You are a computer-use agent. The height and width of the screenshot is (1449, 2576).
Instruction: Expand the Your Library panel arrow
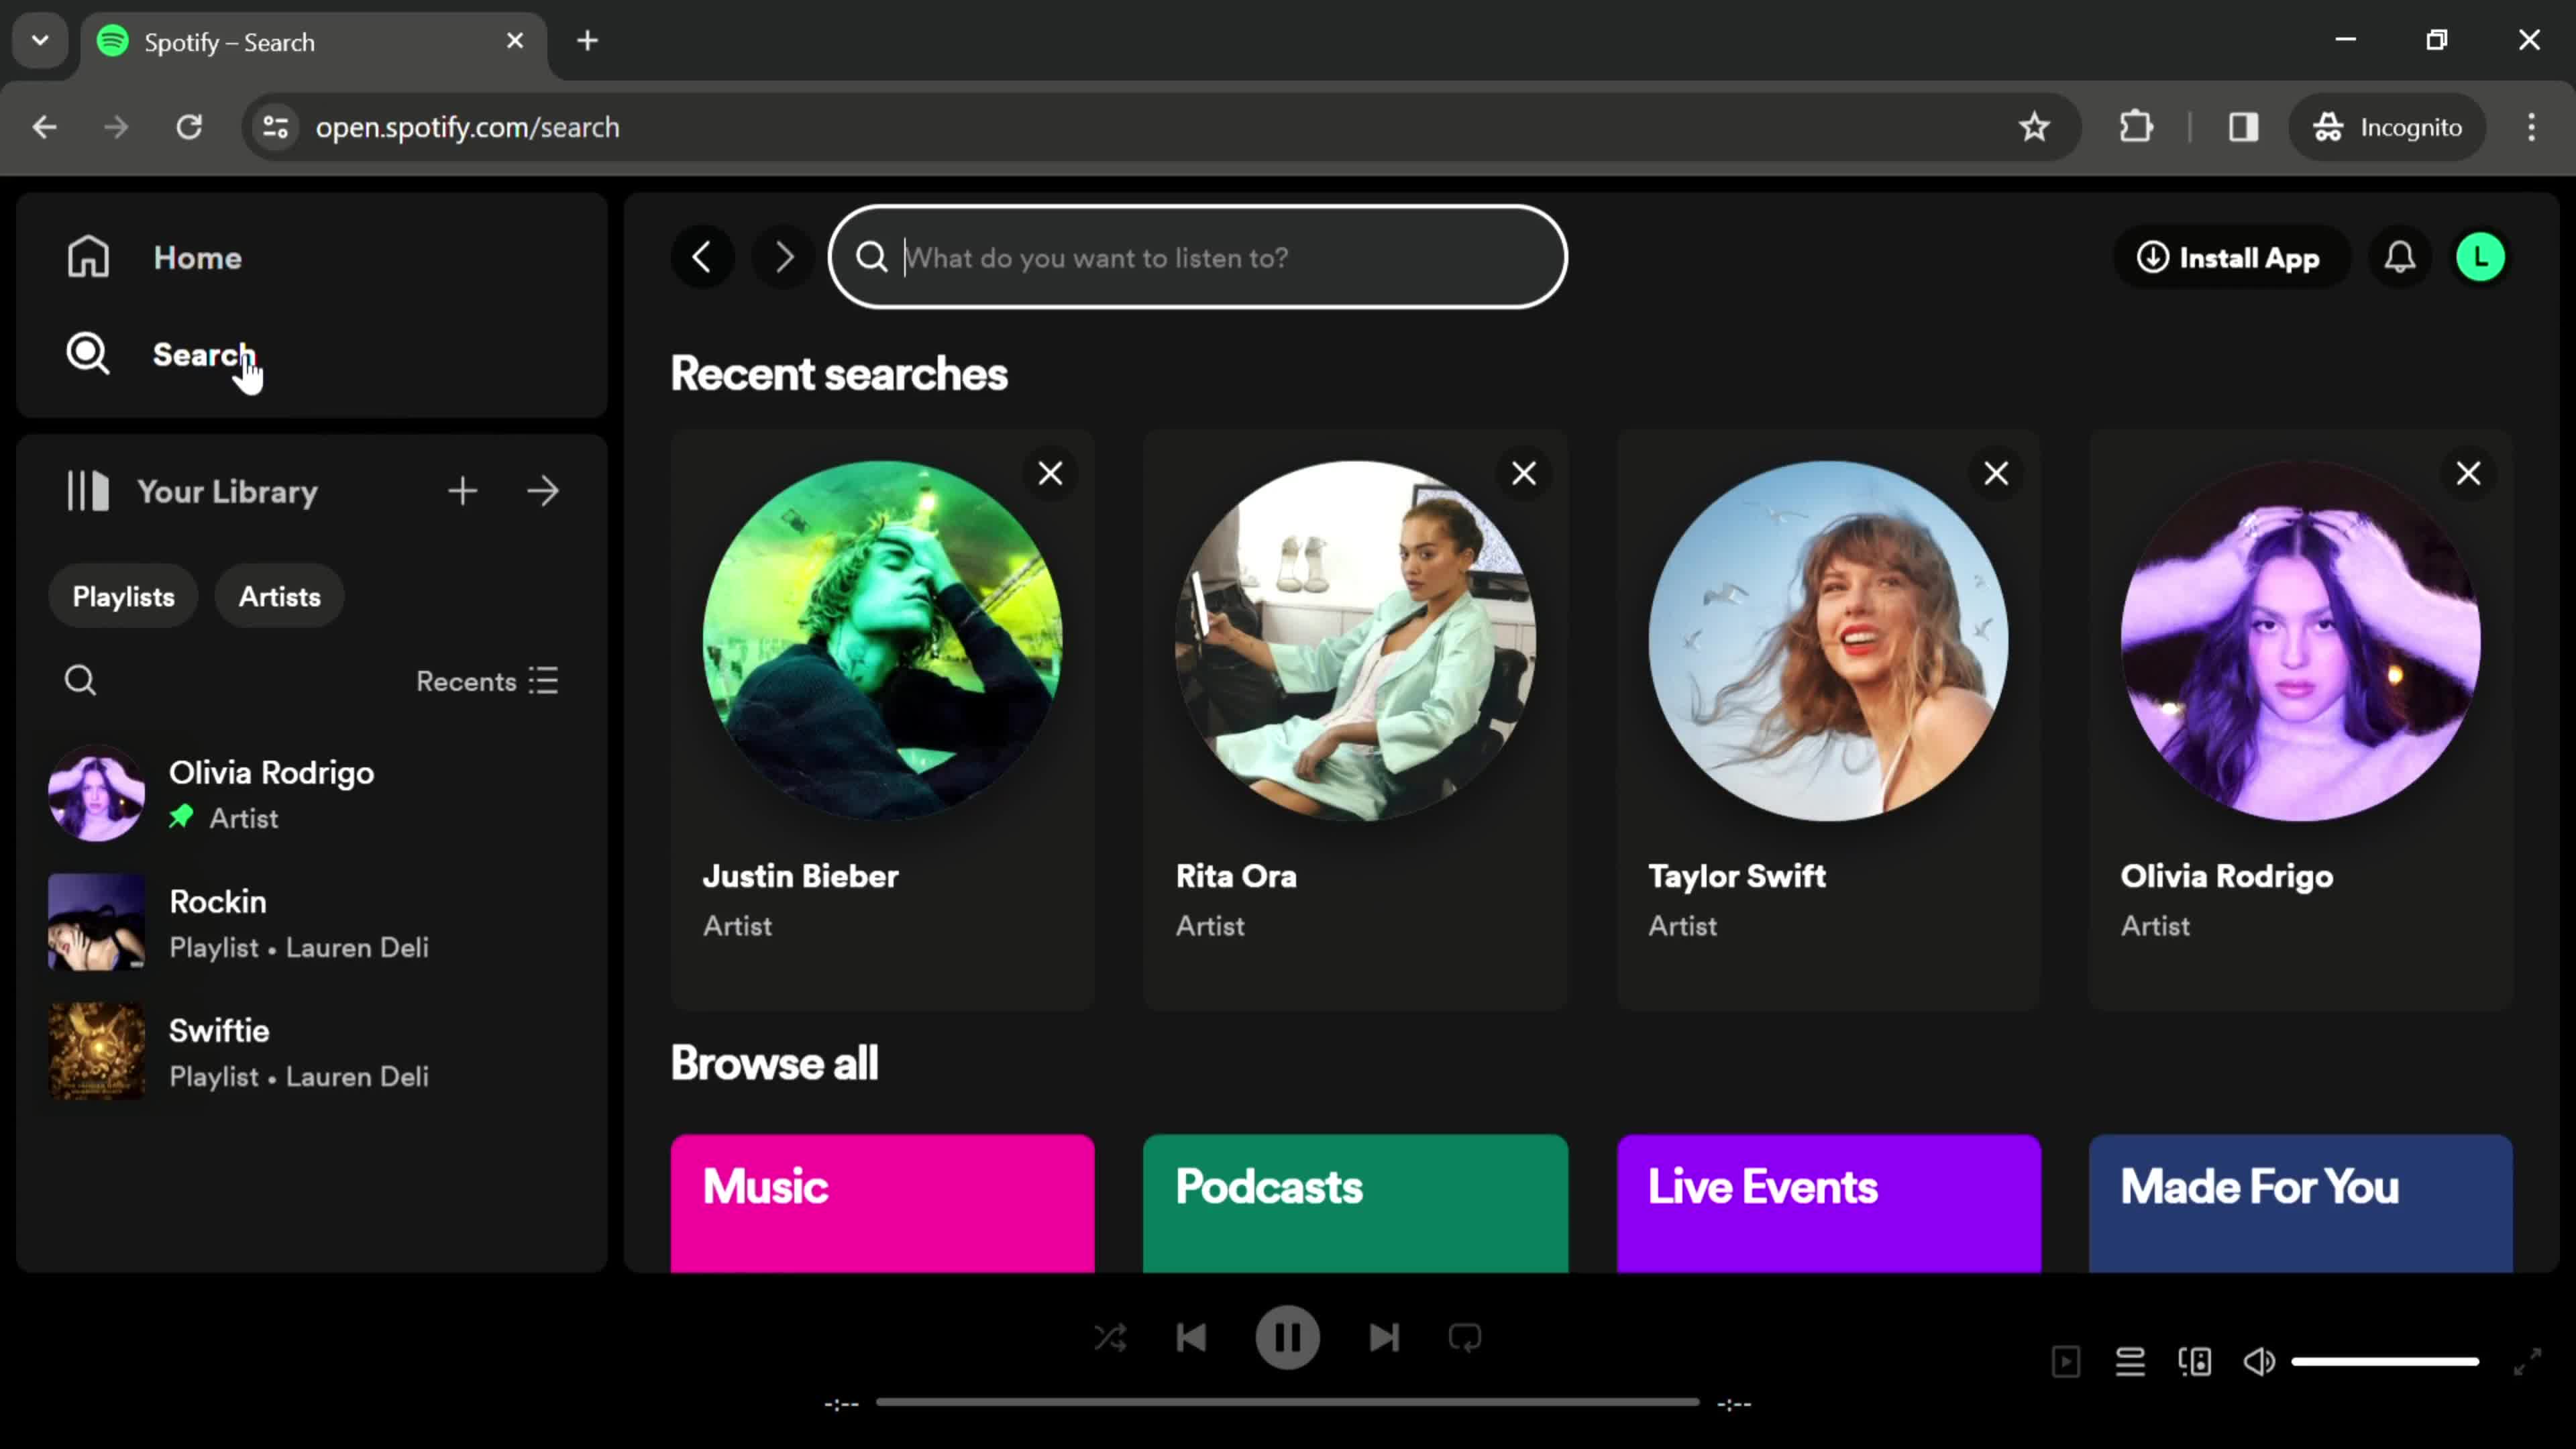[x=545, y=492]
